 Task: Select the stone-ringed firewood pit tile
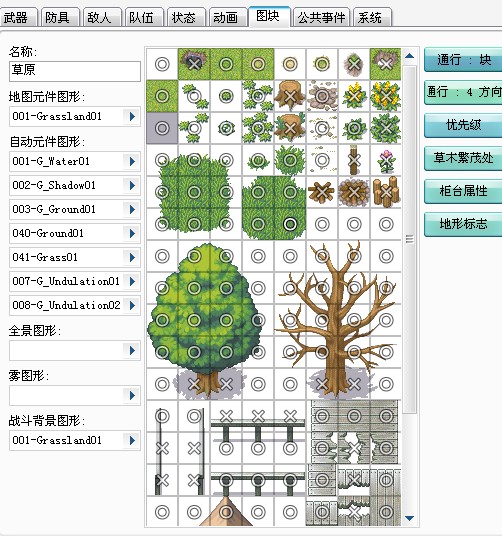(354, 192)
